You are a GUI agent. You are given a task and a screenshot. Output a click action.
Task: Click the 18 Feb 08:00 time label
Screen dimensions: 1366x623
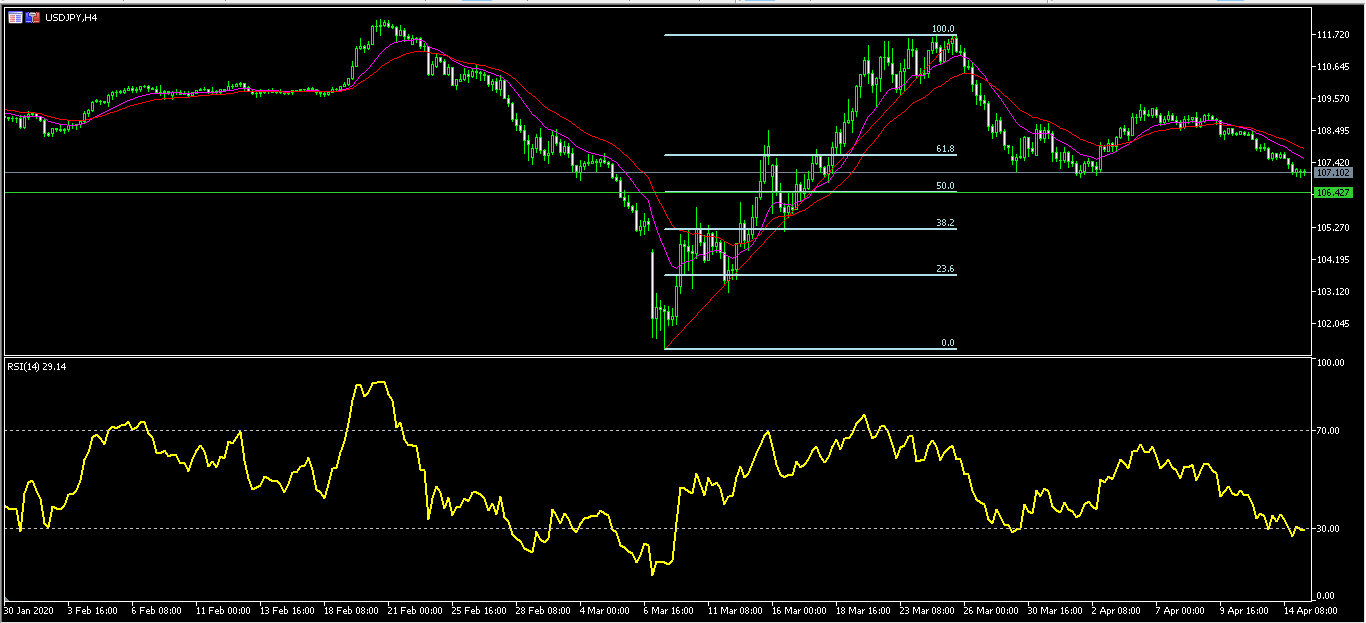(352, 609)
